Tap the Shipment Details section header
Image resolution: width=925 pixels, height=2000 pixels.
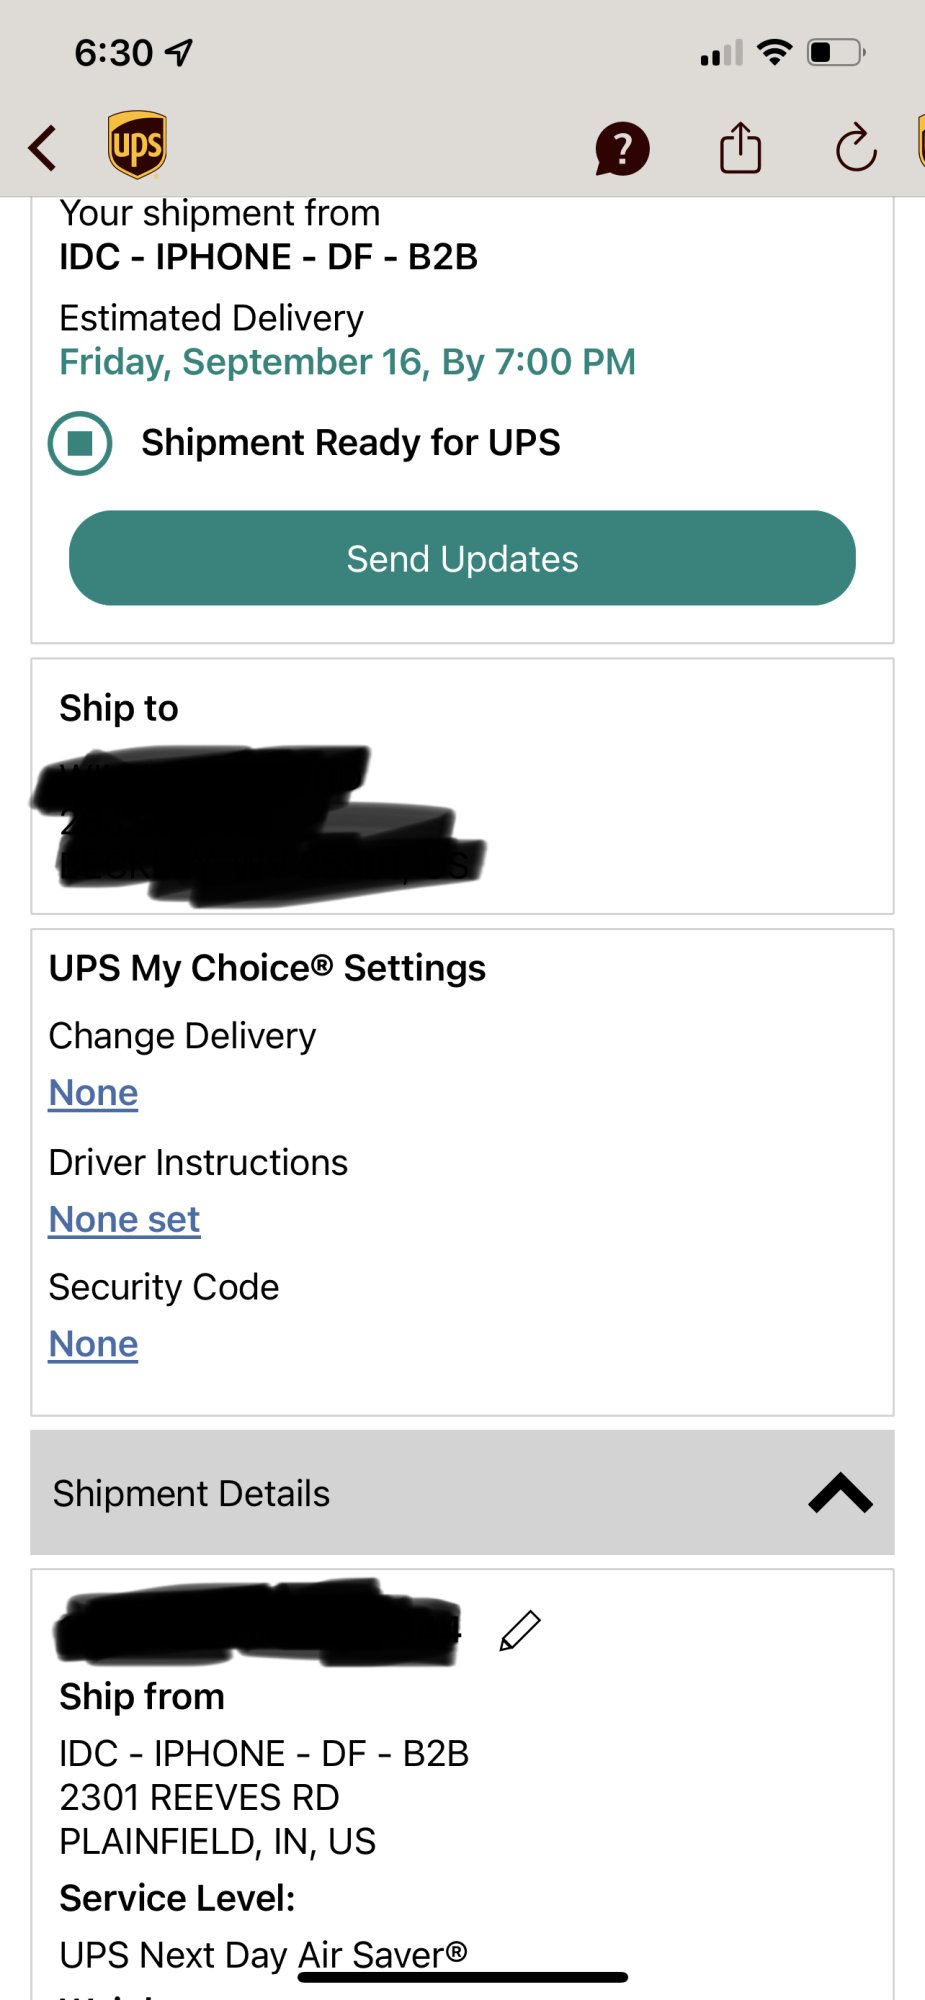tap(462, 1493)
